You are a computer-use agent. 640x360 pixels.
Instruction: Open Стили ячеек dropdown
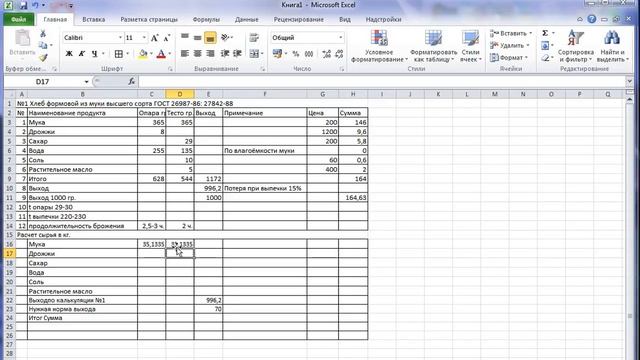[471, 47]
